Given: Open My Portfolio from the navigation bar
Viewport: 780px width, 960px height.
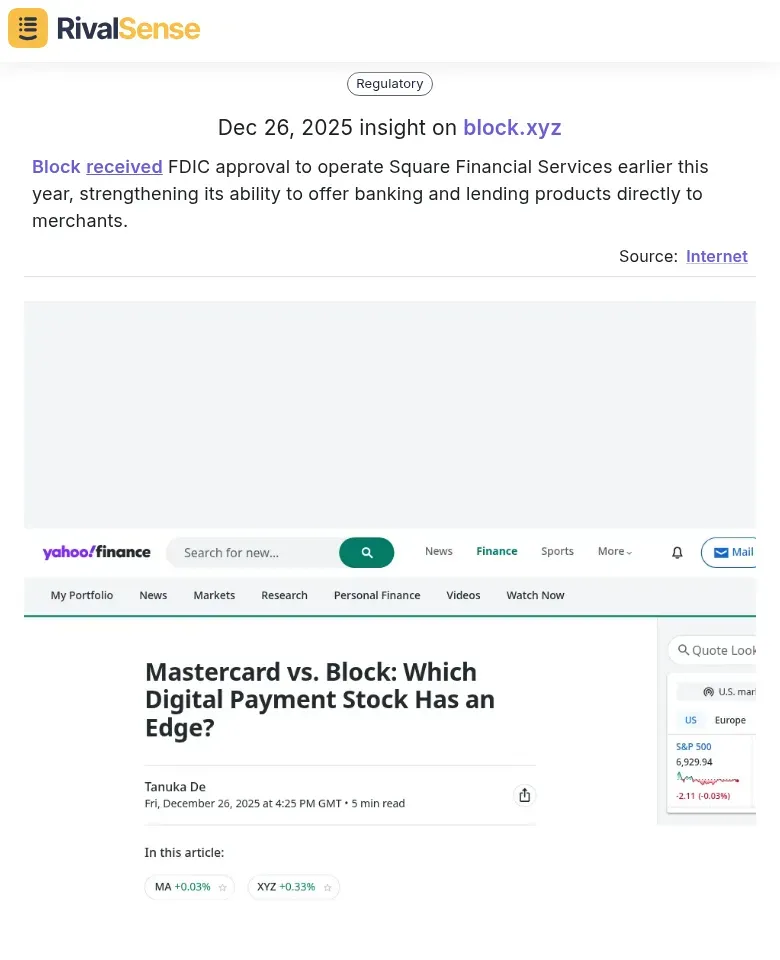Looking at the screenshot, I should 81,595.
